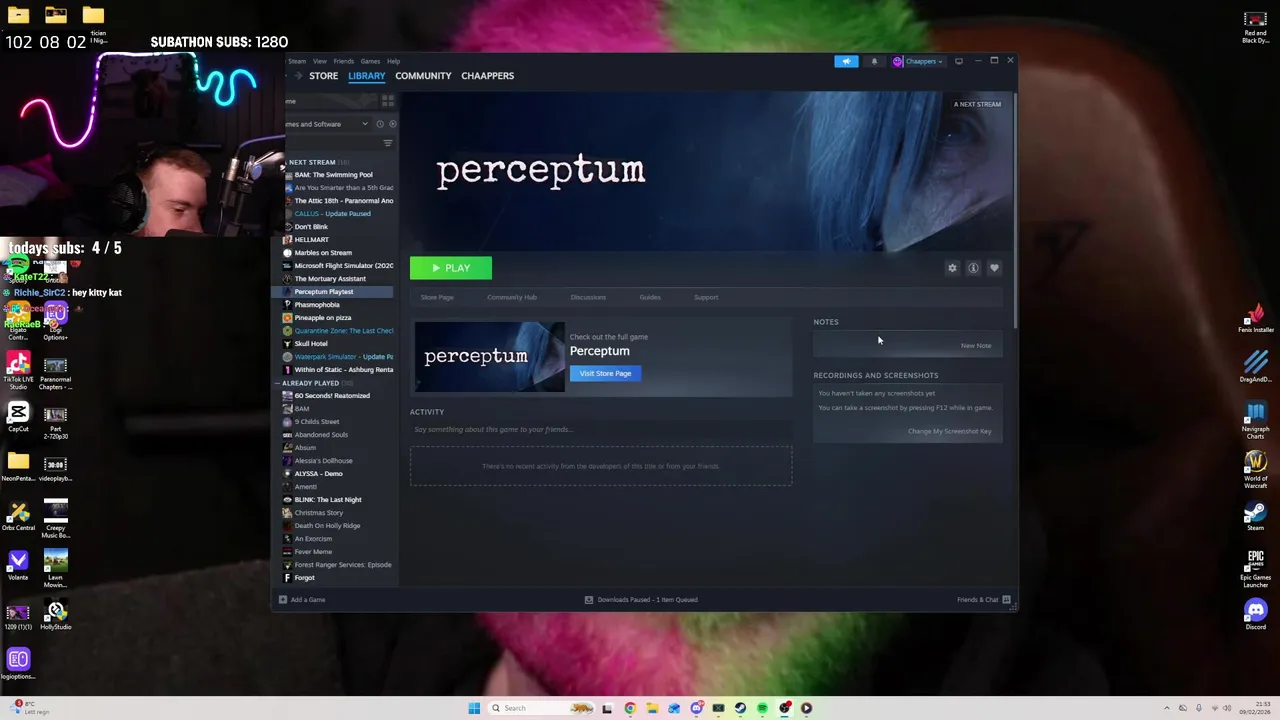Image resolution: width=1280 pixels, height=720 pixels.
Task: Open the Store Page link
Action: coord(437,297)
